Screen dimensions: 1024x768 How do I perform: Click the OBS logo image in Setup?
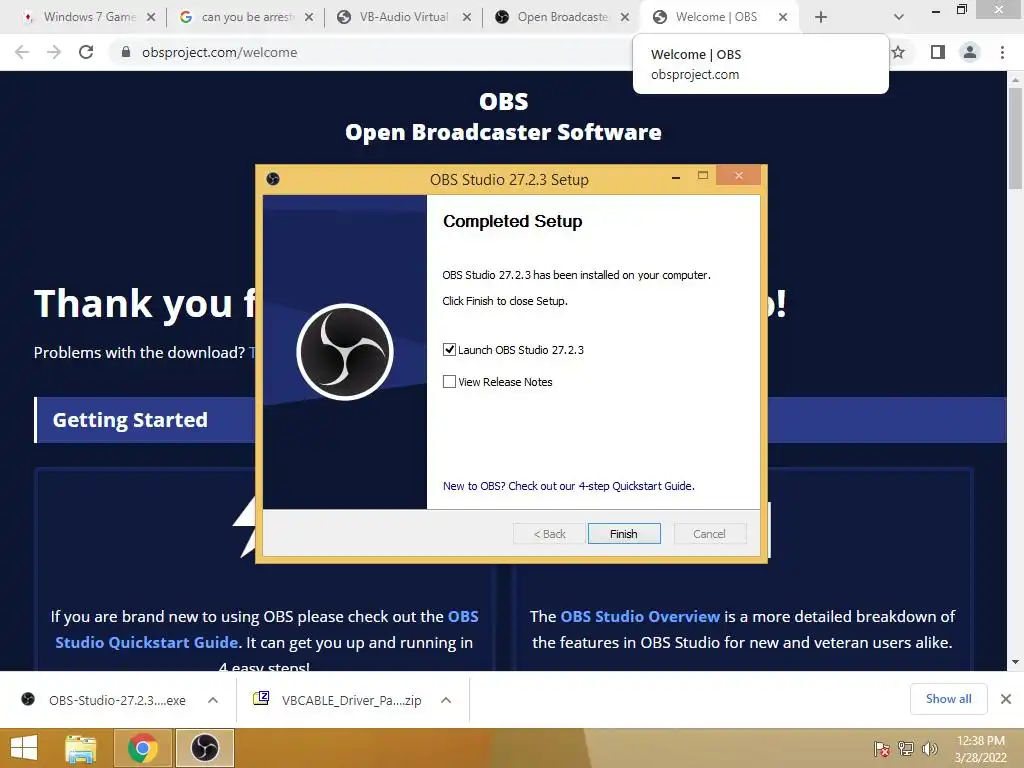point(345,352)
